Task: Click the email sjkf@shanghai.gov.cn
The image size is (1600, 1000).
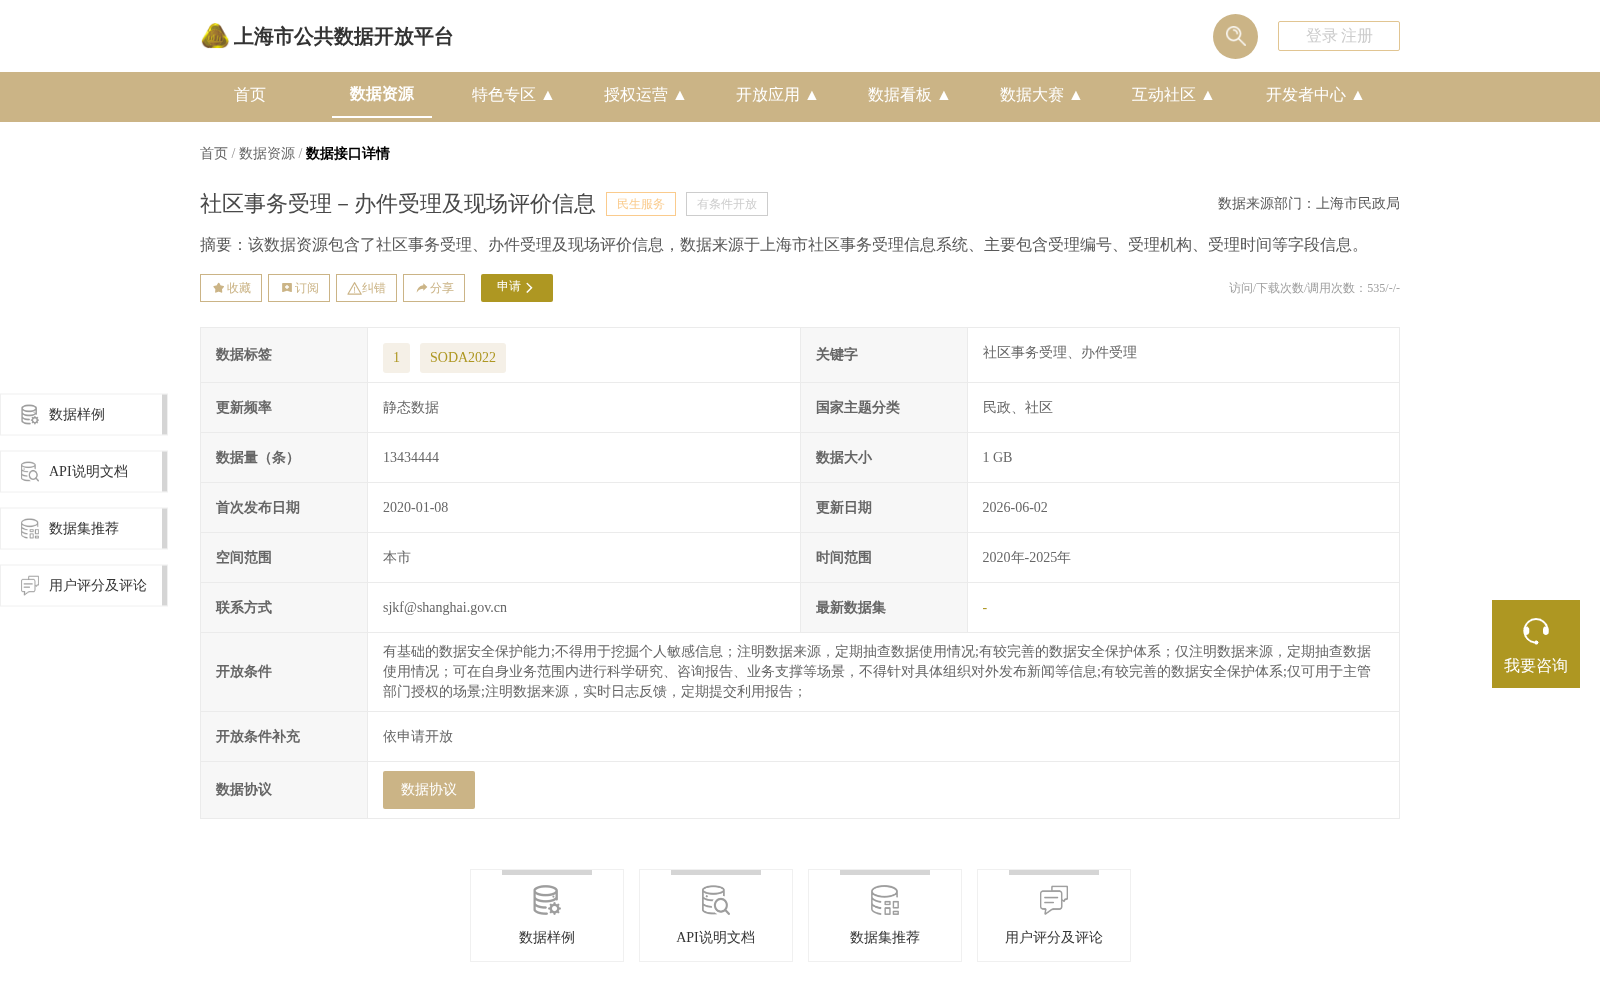Action: pos(445,608)
